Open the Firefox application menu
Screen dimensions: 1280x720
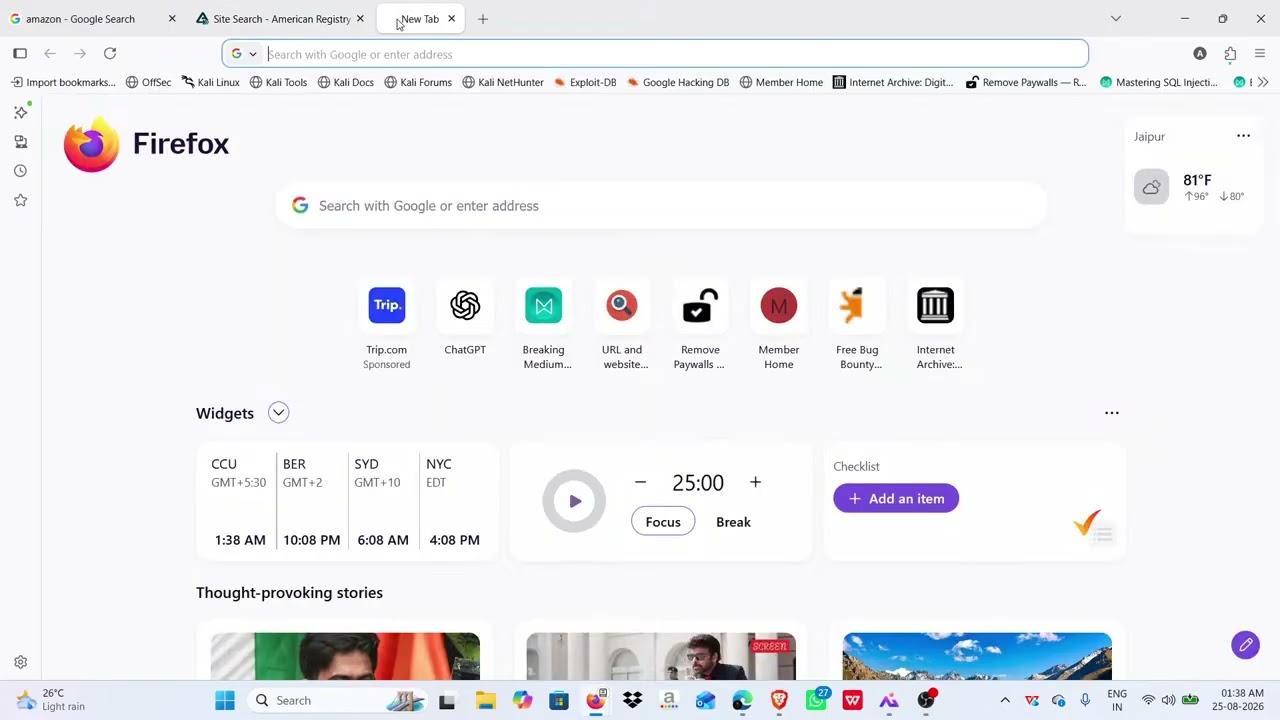[x=1260, y=54]
